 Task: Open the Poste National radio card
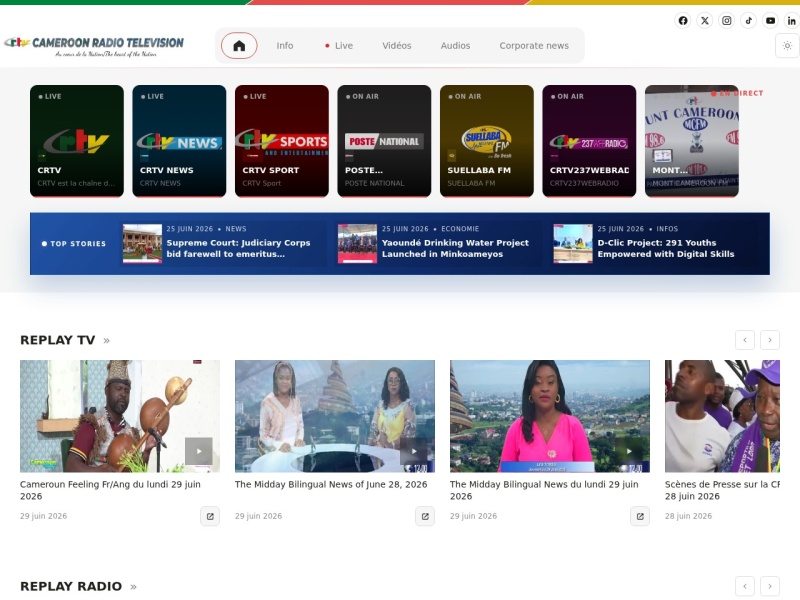click(384, 141)
